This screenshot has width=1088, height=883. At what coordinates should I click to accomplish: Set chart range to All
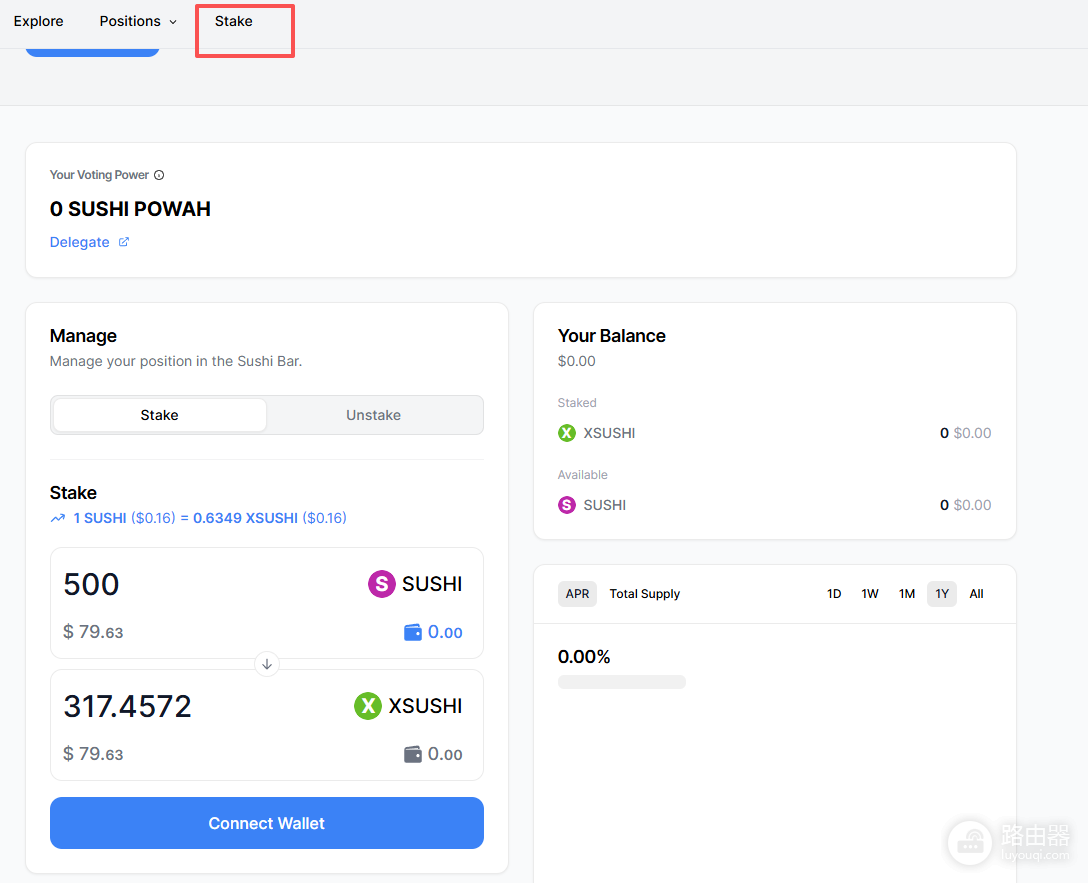coord(976,594)
